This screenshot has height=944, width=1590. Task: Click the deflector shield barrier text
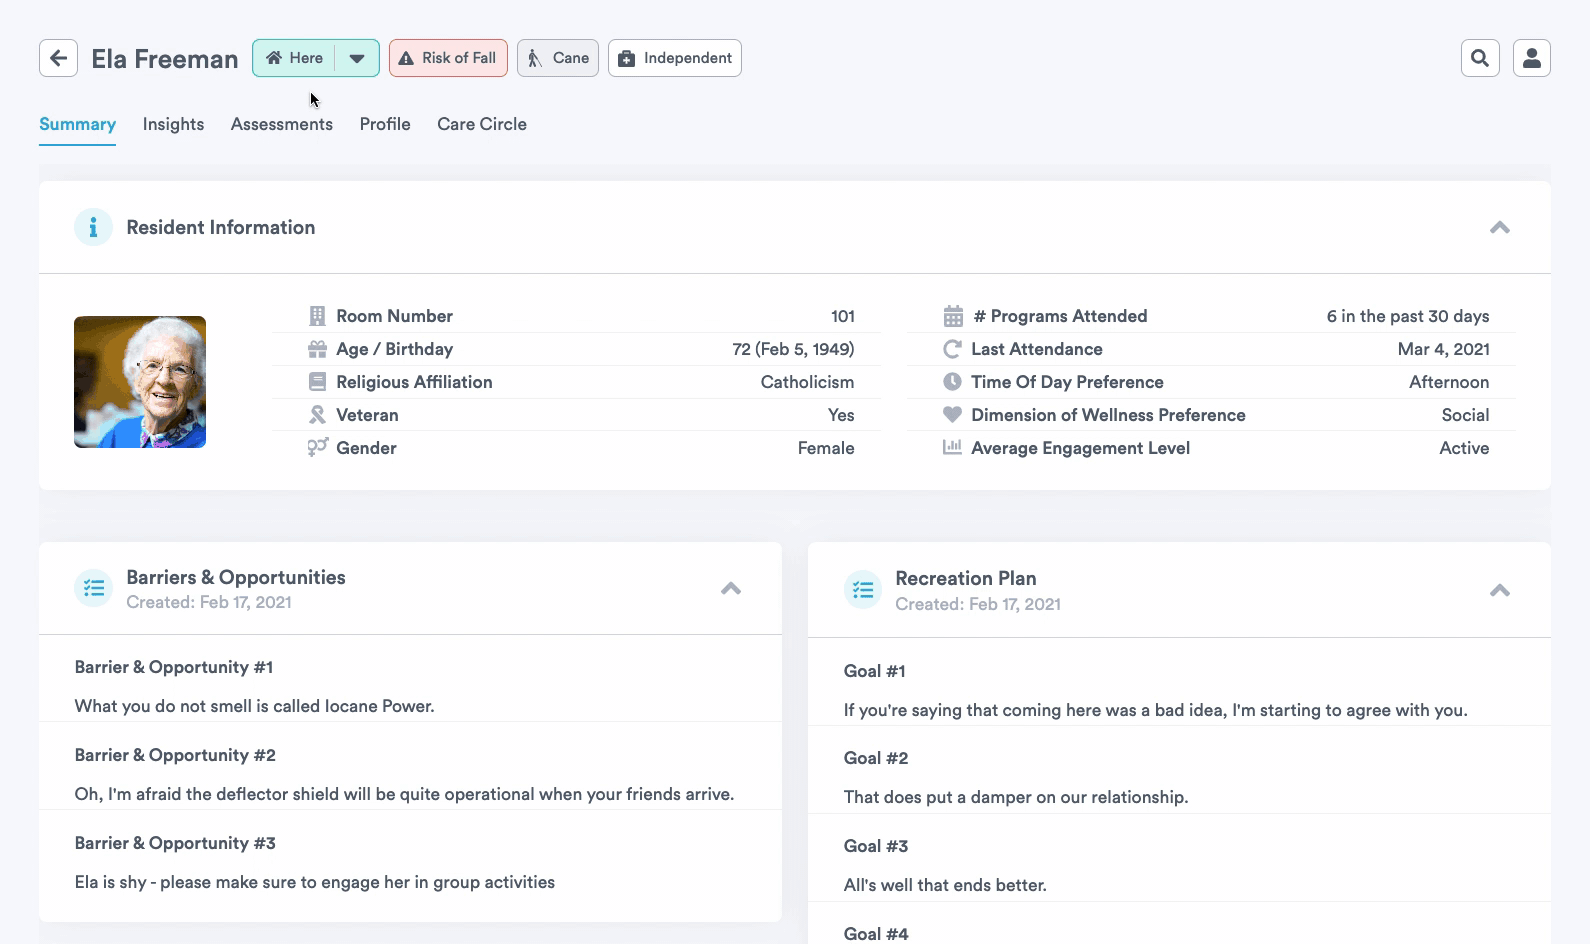404,794
